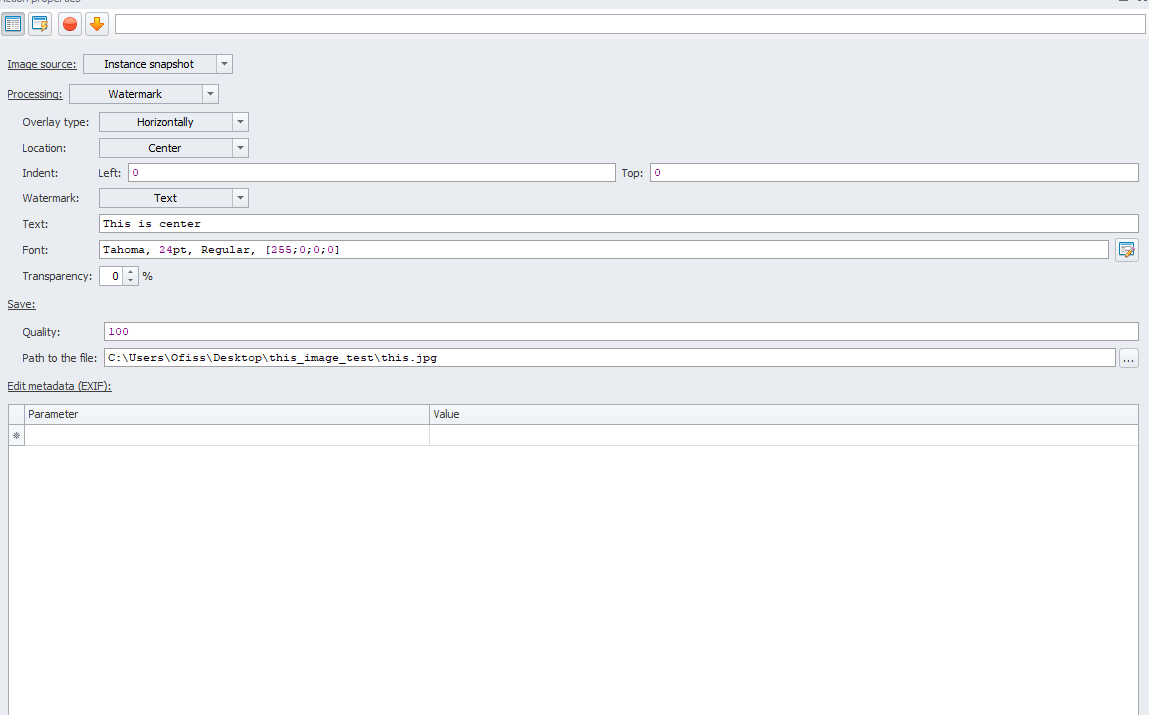Click the Path to the file field

click(x=610, y=358)
